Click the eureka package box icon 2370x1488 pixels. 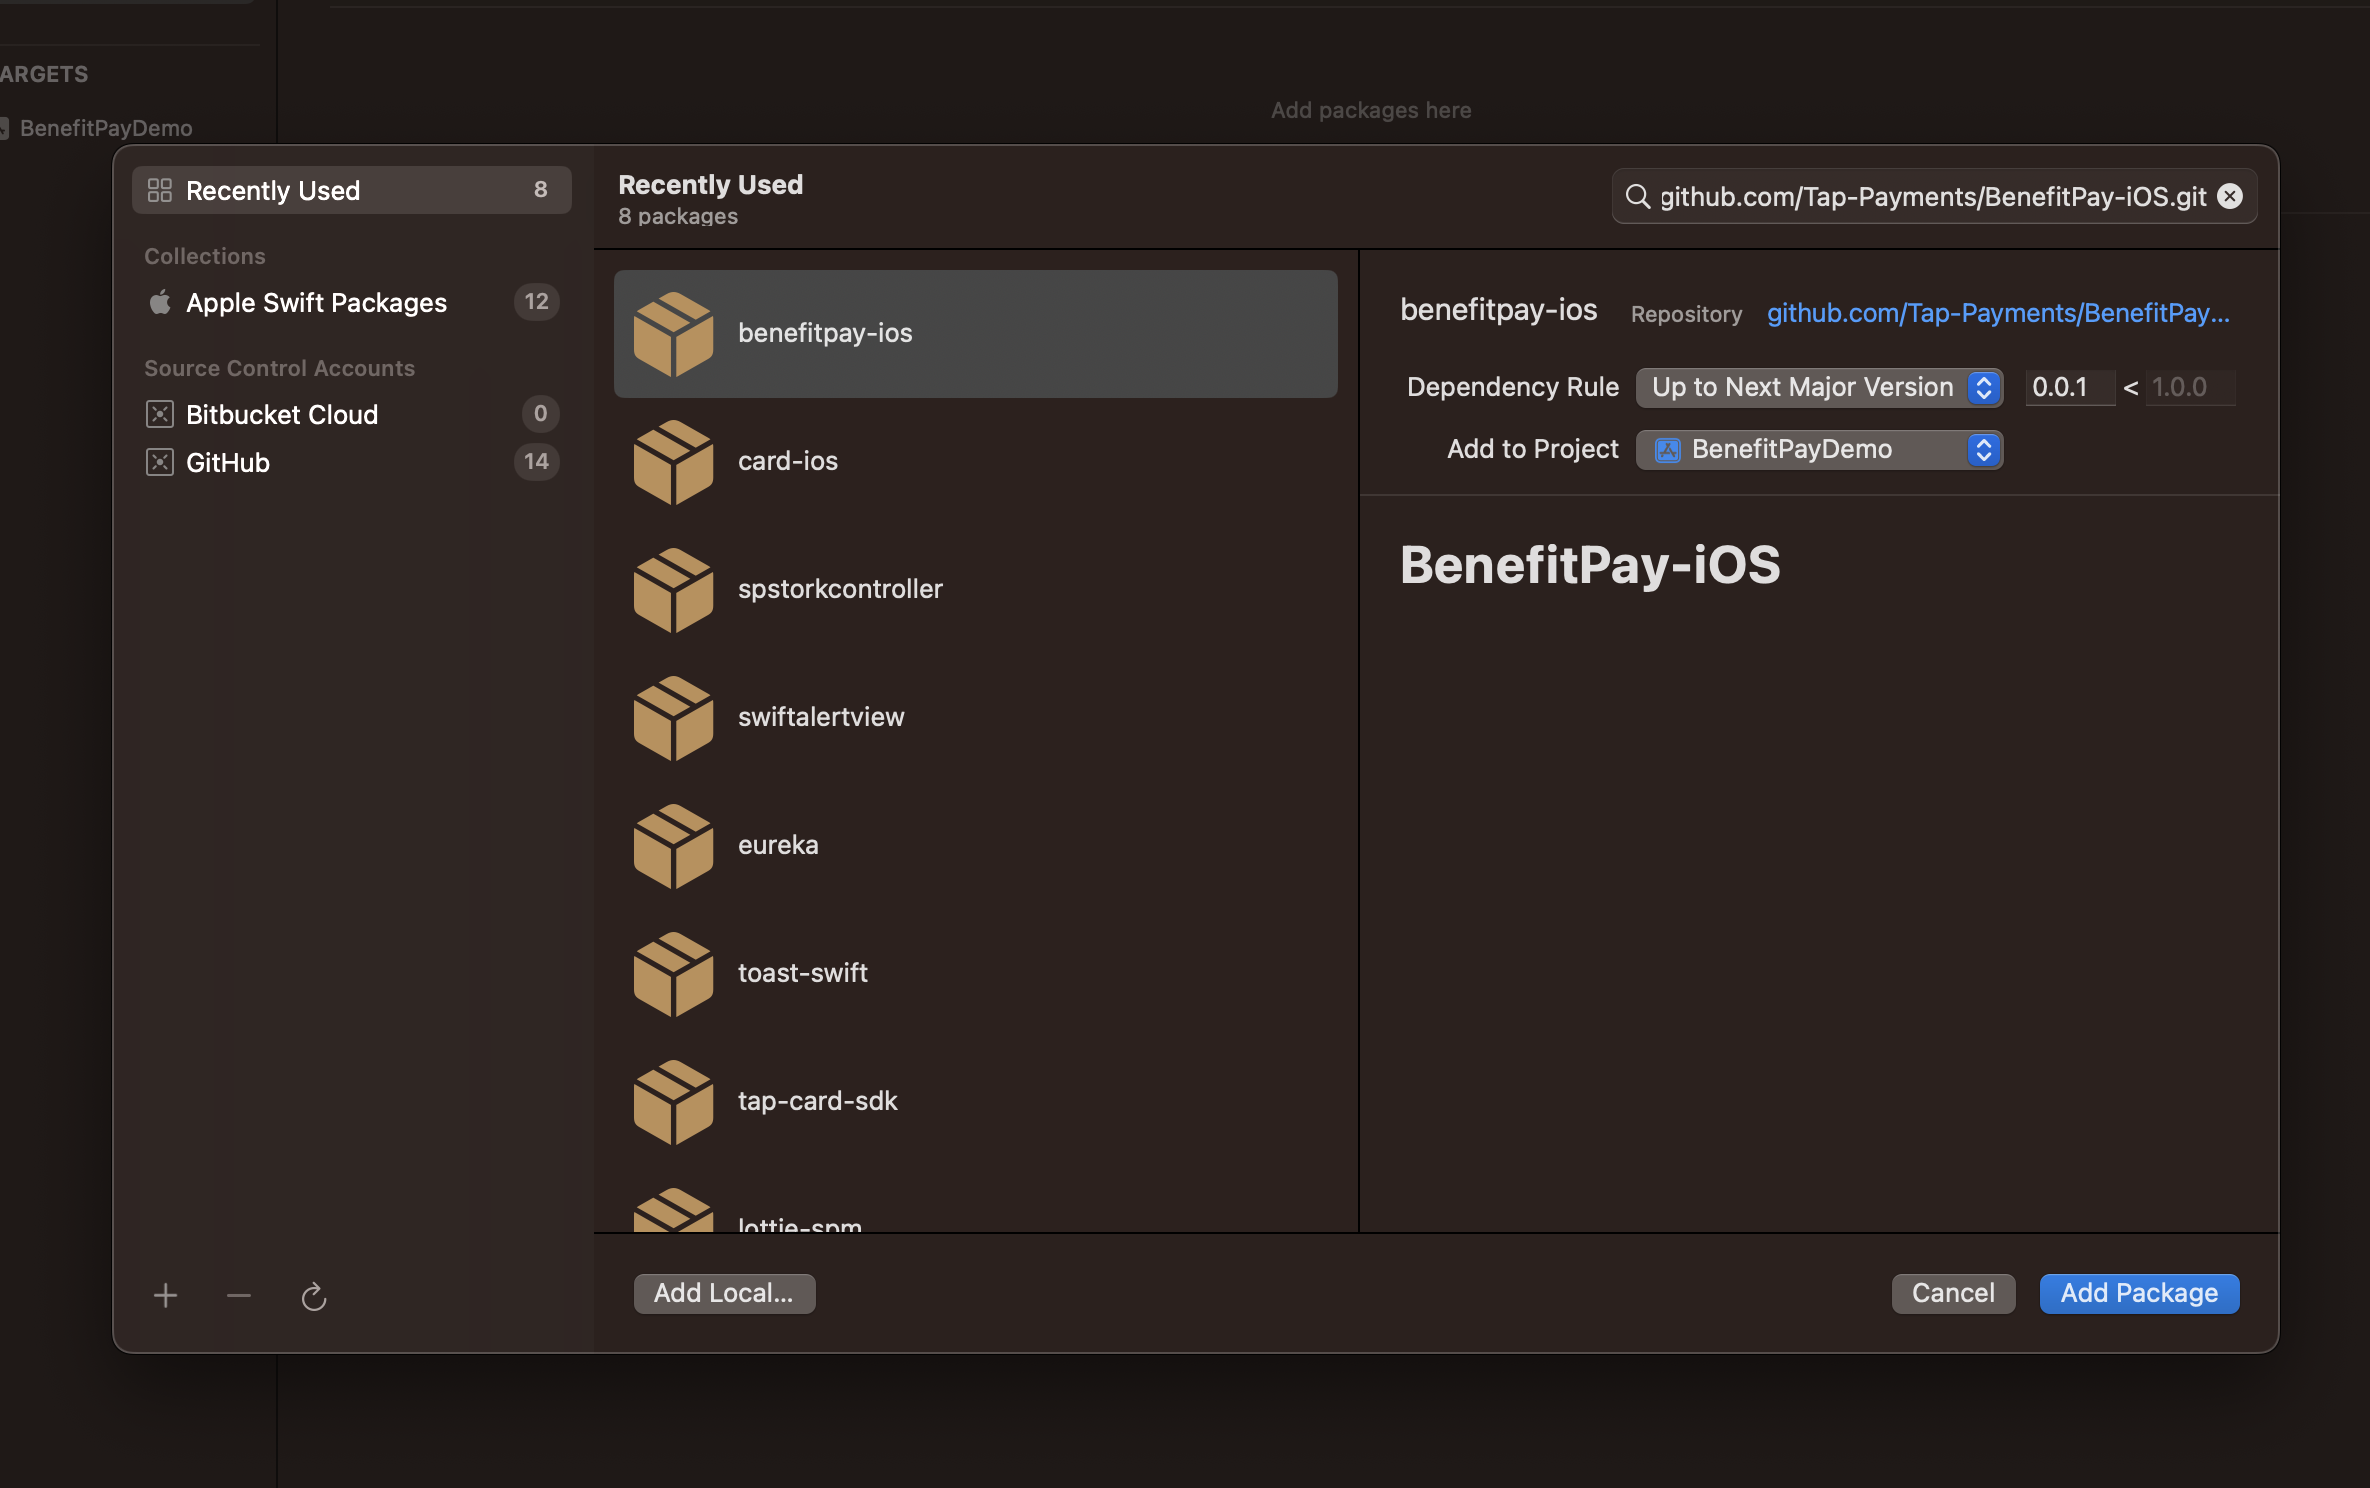[673, 846]
